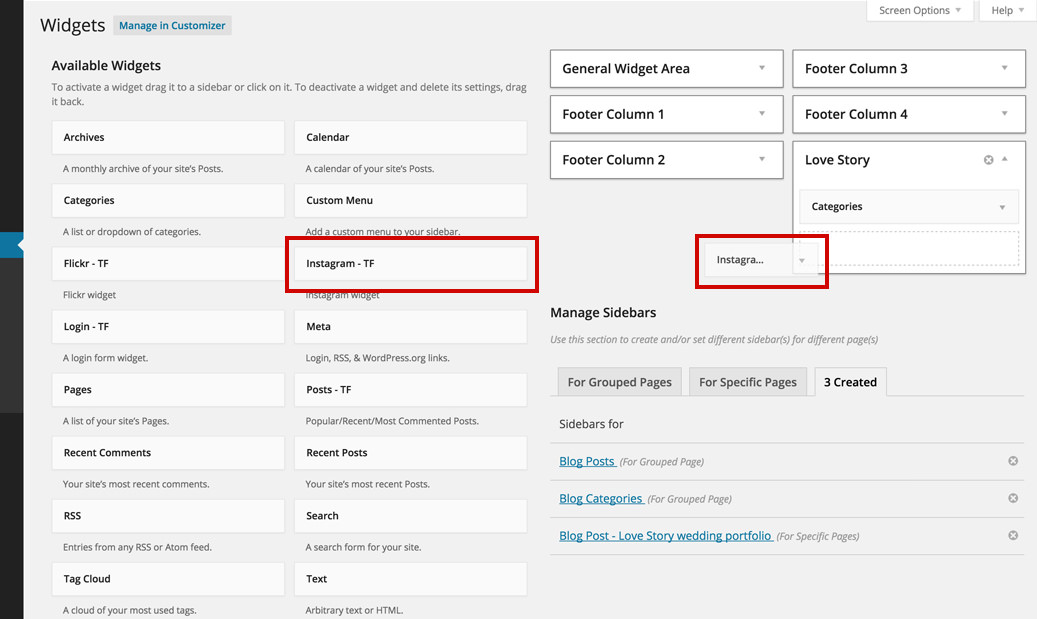The height and width of the screenshot is (619, 1037).
Task: Select the Instagram - TF widget
Action: [x=410, y=264]
